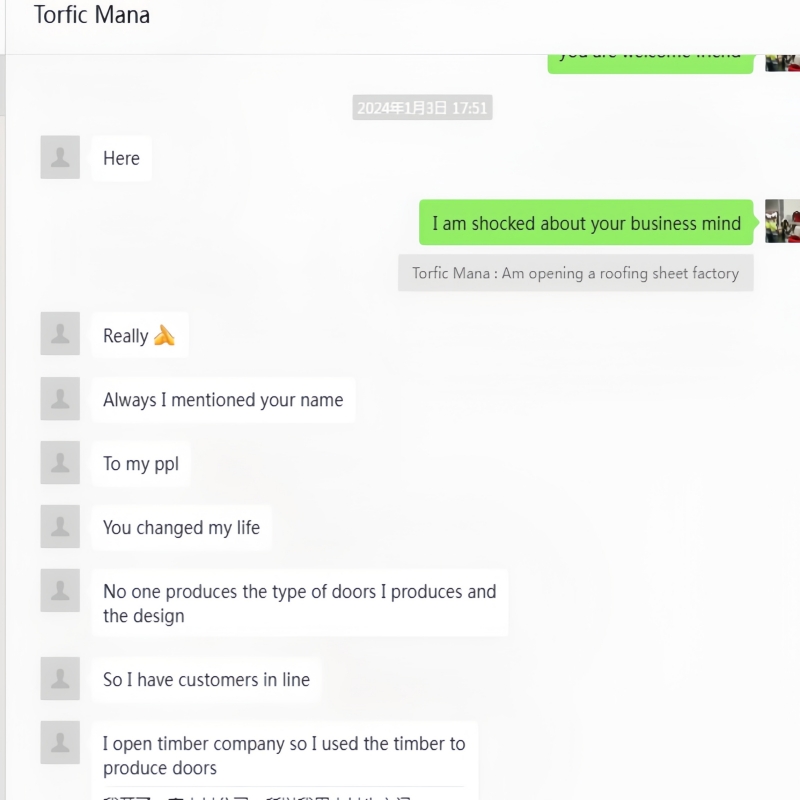
Task: Click avatar beside "You changed my life"
Action: coord(60,527)
